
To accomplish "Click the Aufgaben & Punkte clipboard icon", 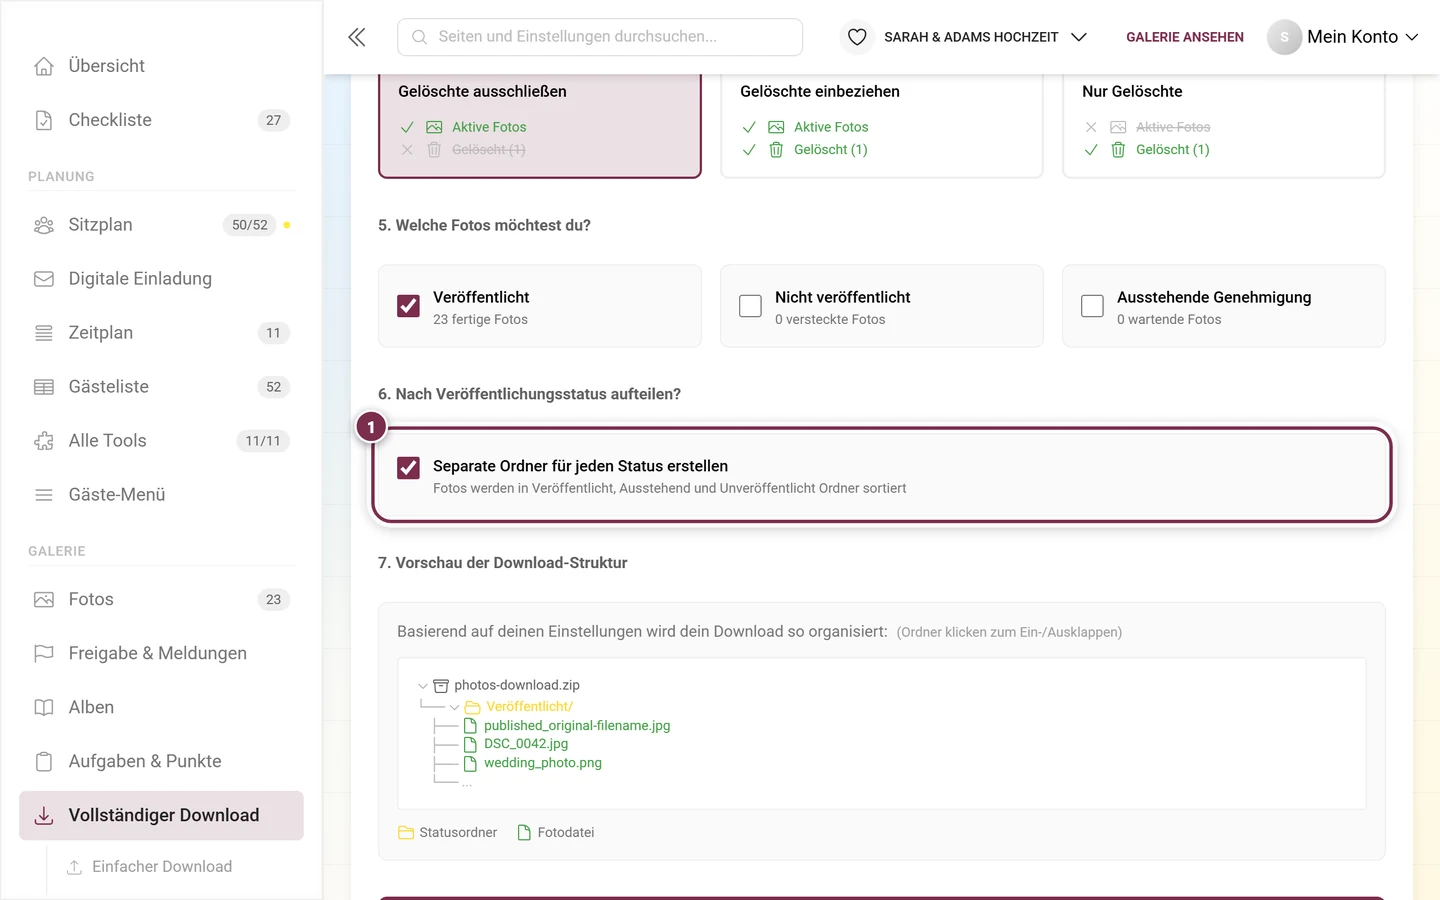I will pos(44,762).
